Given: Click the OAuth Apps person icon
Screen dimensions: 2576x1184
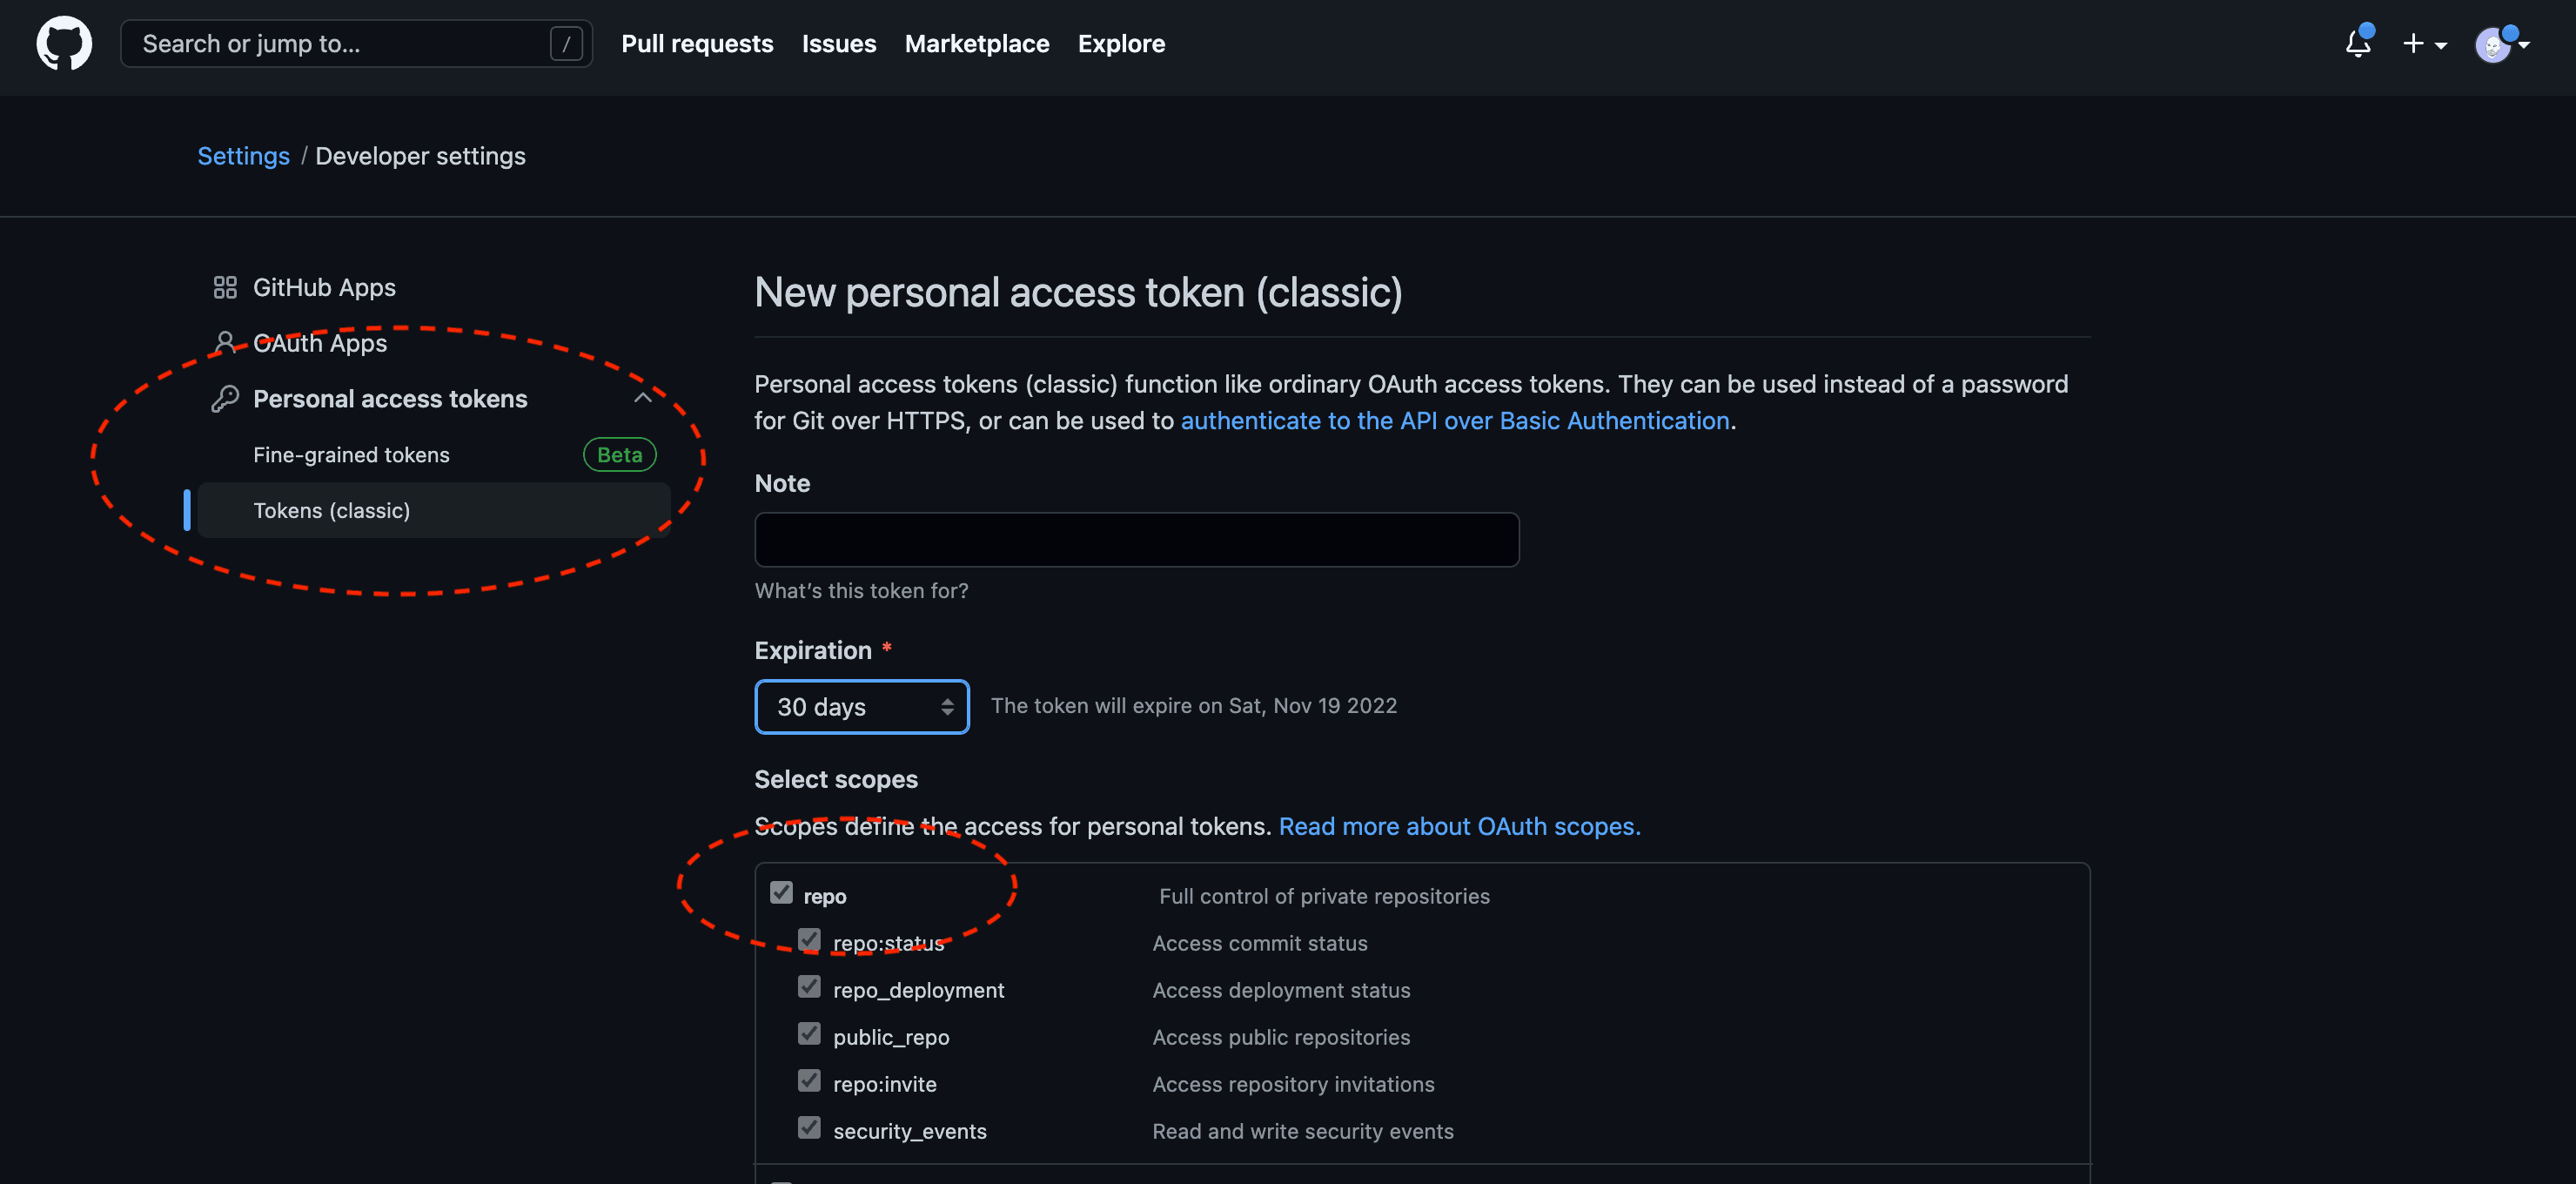Looking at the screenshot, I should pos(225,343).
